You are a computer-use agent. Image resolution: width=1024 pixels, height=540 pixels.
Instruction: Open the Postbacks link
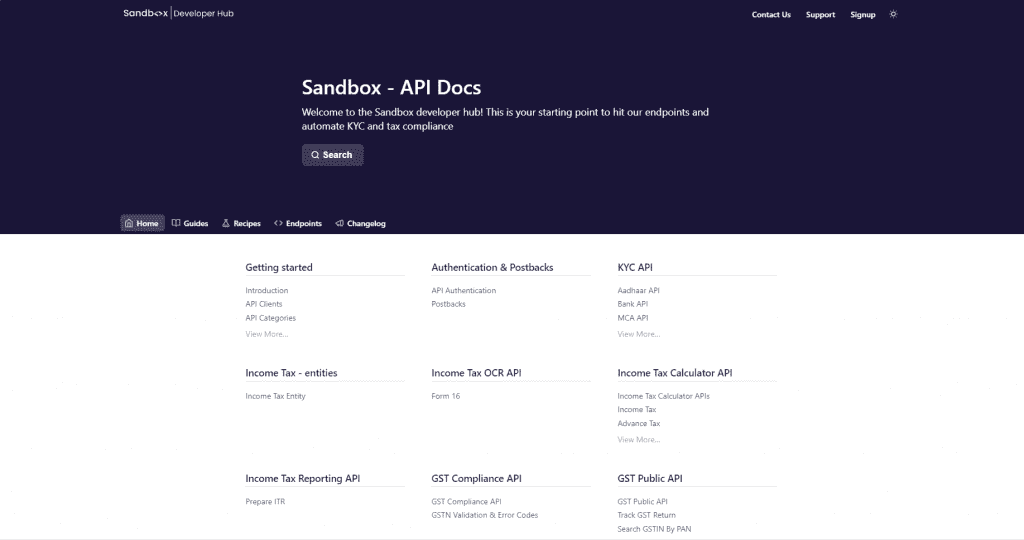[x=449, y=304]
